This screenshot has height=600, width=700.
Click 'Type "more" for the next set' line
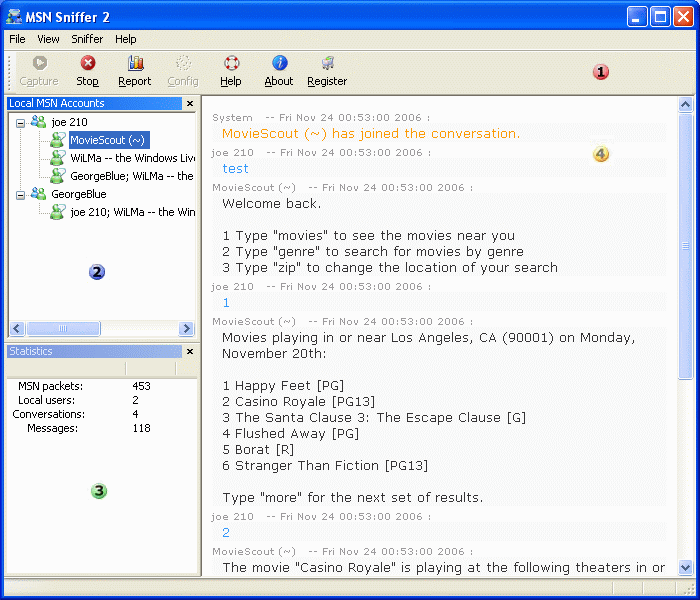coord(353,497)
